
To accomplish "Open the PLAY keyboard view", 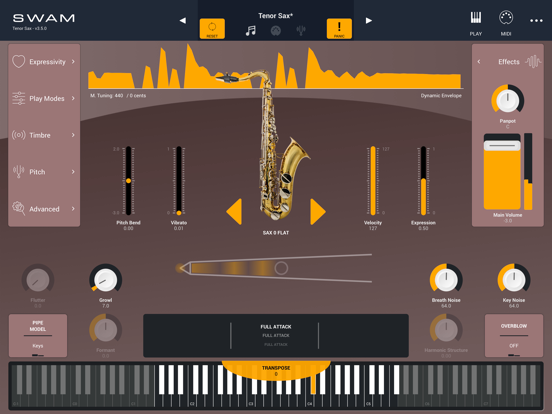I will tap(476, 23).
